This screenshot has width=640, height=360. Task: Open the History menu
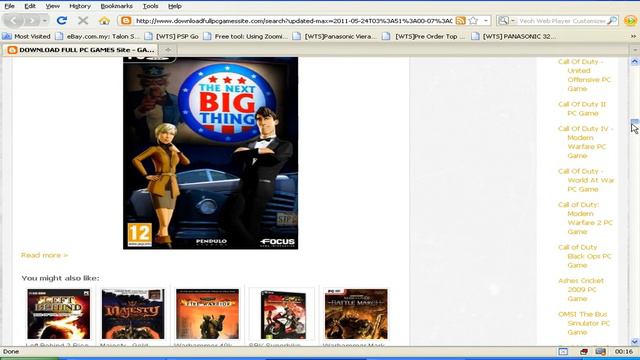pyautogui.click(x=80, y=6)
